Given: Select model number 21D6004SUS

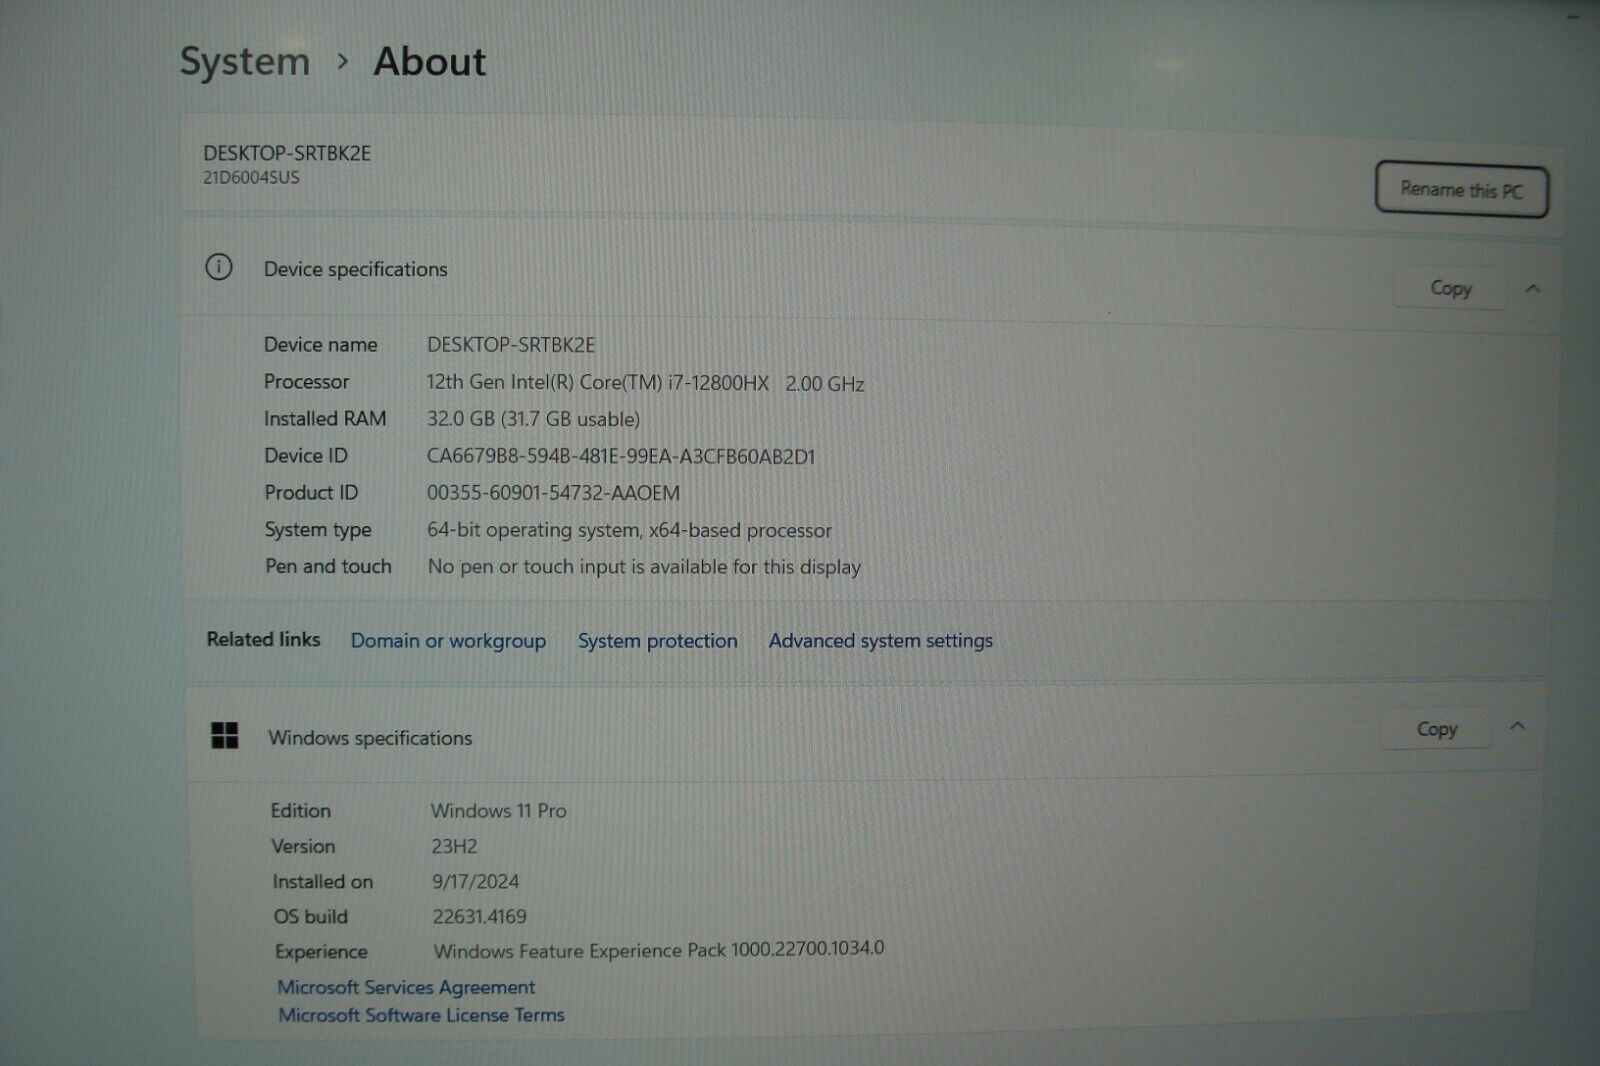Looking at the screenshot, I should point(251,178).
